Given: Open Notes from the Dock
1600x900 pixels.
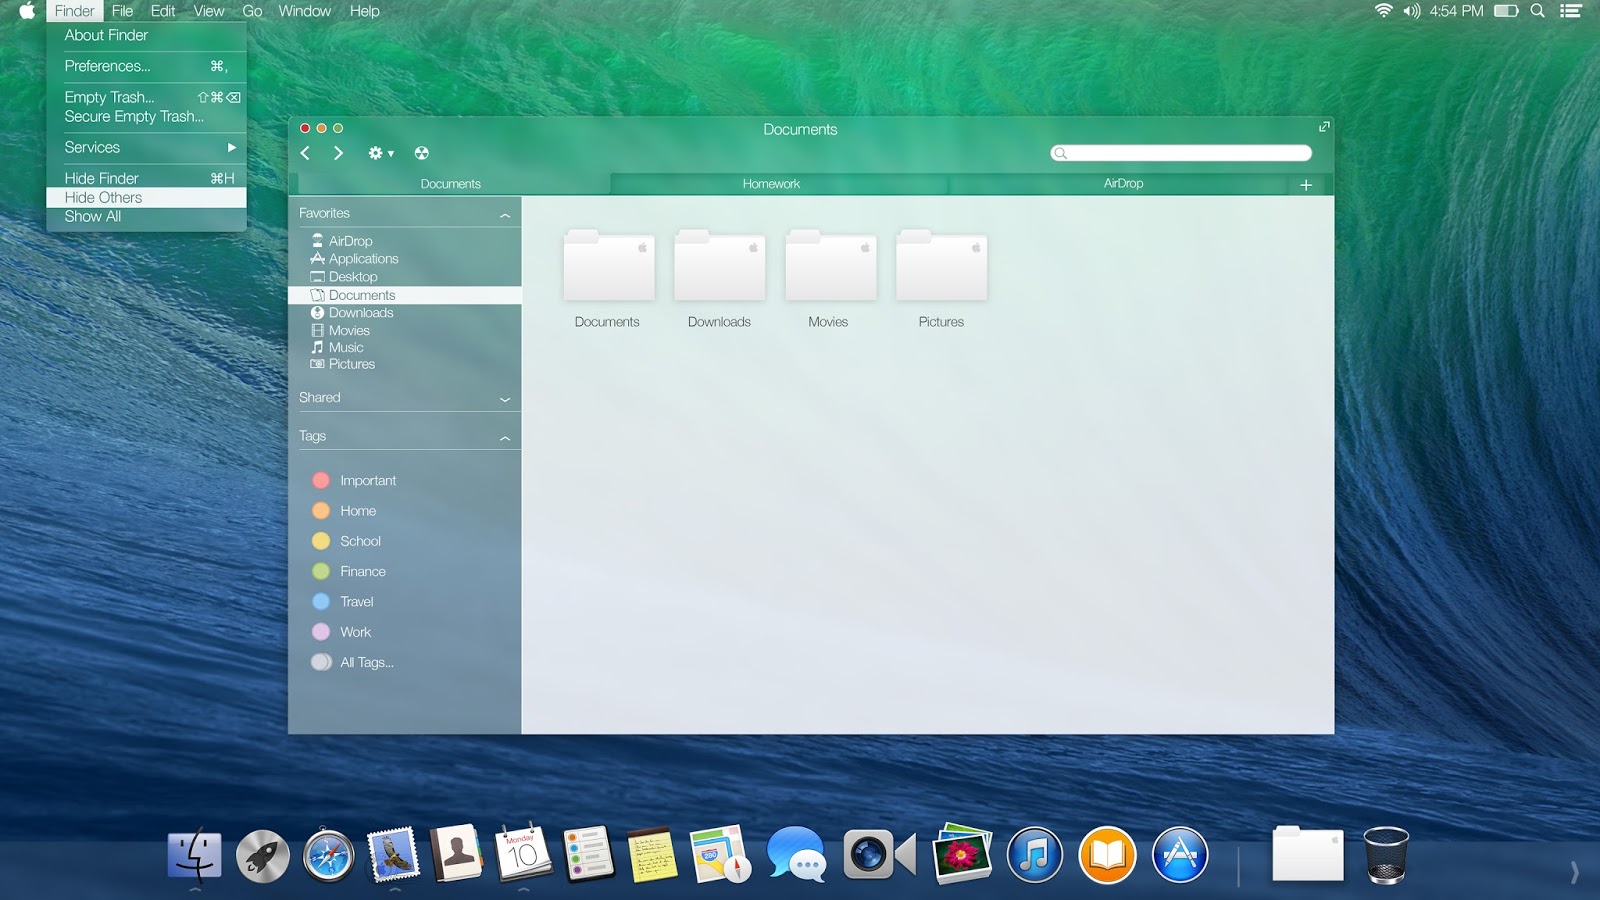Looking at the screenshot, I should click(652, 855).
